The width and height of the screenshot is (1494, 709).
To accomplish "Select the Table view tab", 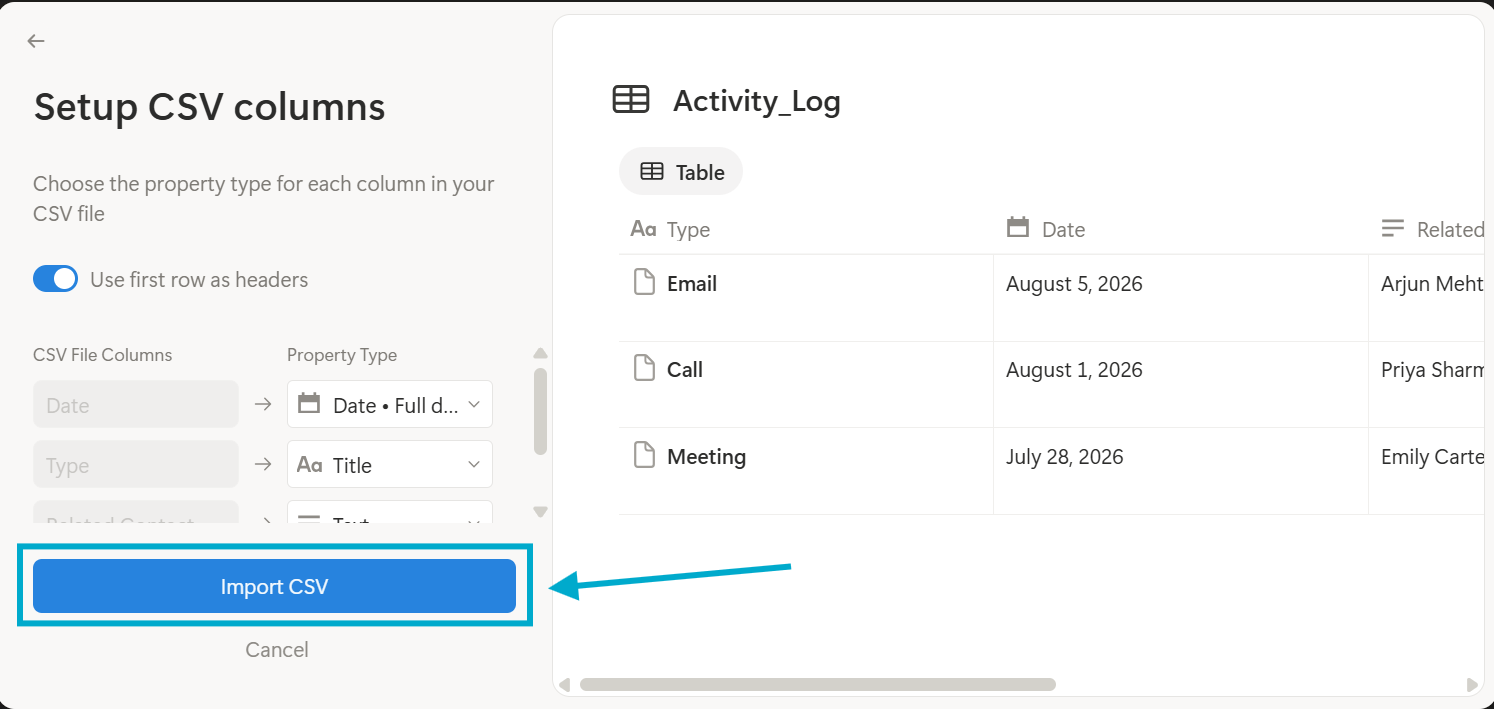I will 681,171.
